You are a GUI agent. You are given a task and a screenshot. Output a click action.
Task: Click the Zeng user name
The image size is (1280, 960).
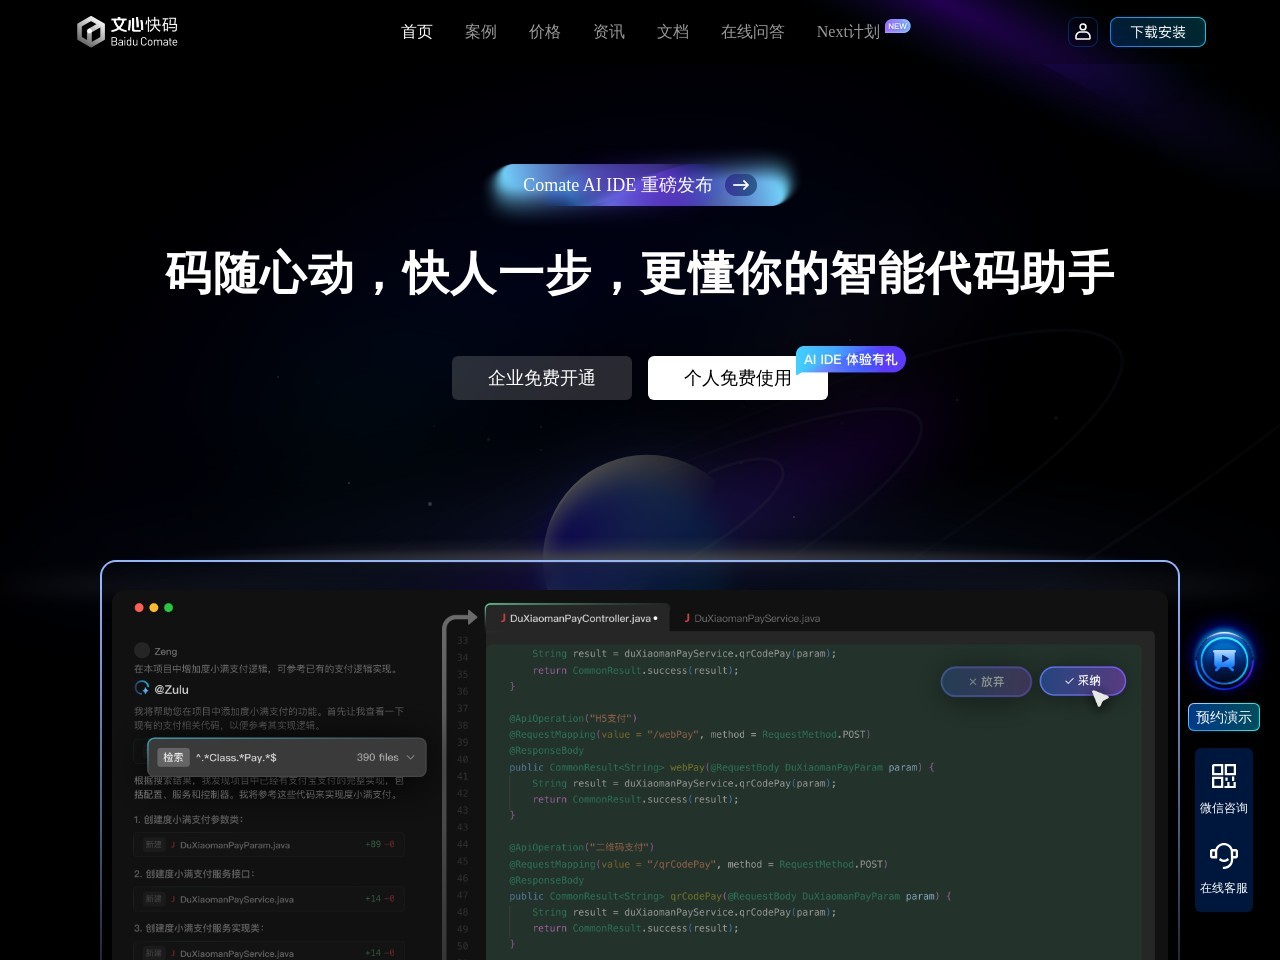tap(166, 651)
